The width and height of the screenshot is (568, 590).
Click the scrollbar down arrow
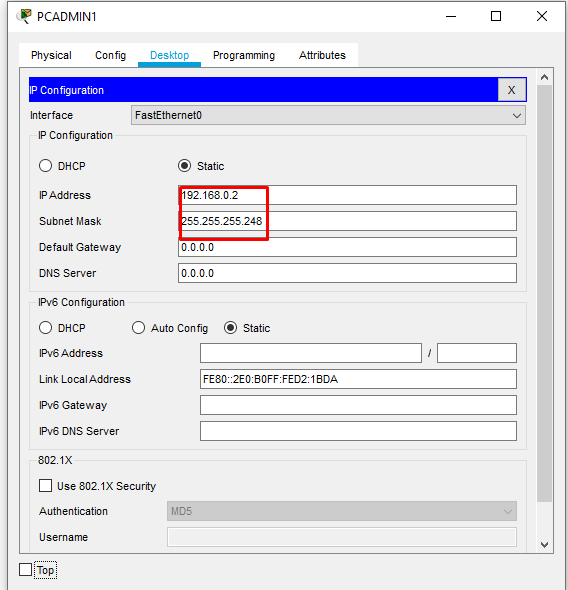pos(544,544)
